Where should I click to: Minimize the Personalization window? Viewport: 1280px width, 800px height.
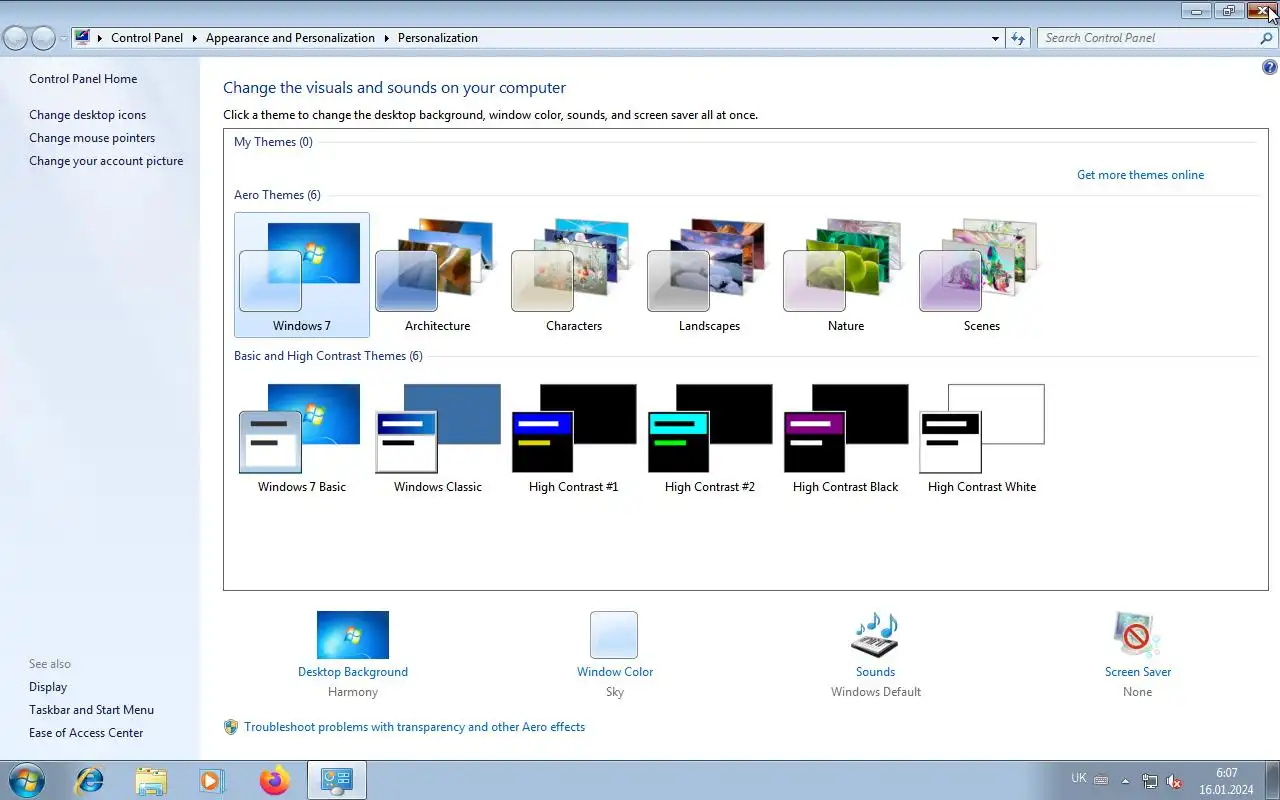(x=1196, y=11)
